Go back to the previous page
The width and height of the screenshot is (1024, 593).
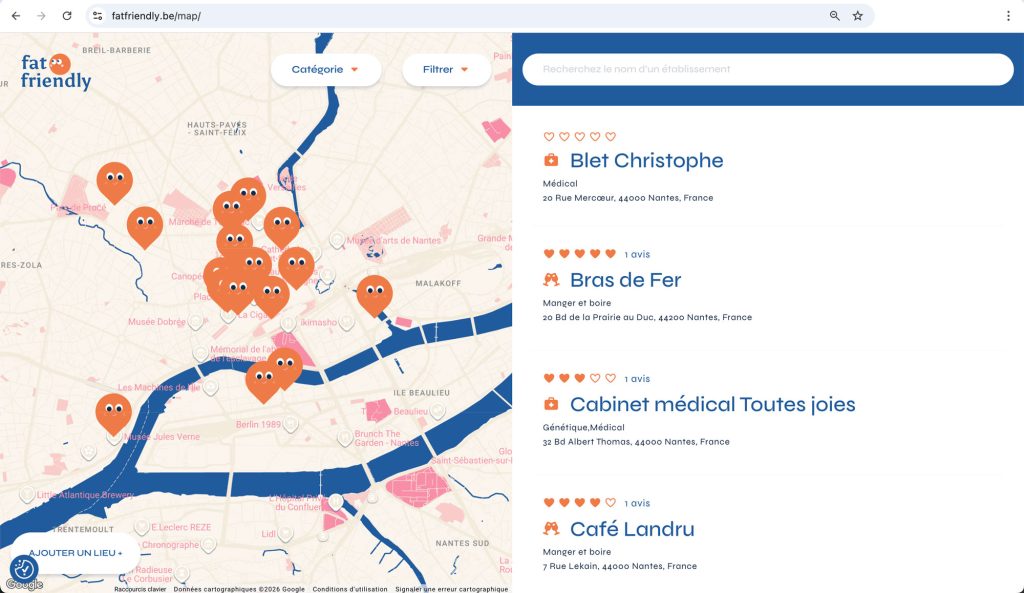[15, 16]
